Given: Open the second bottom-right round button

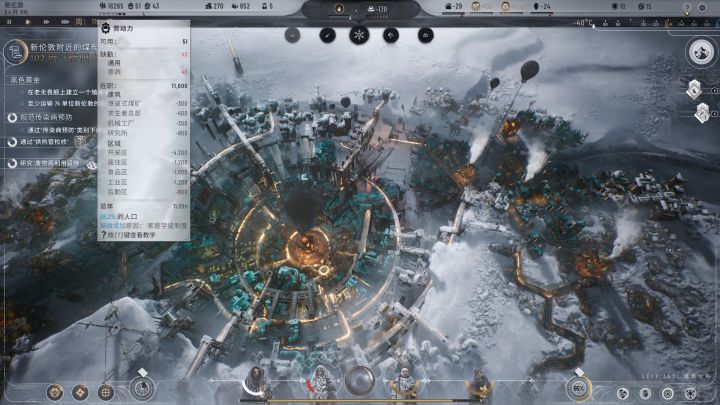Looking at the screenshot, I should pyautogui.click(x=645, y=393).
